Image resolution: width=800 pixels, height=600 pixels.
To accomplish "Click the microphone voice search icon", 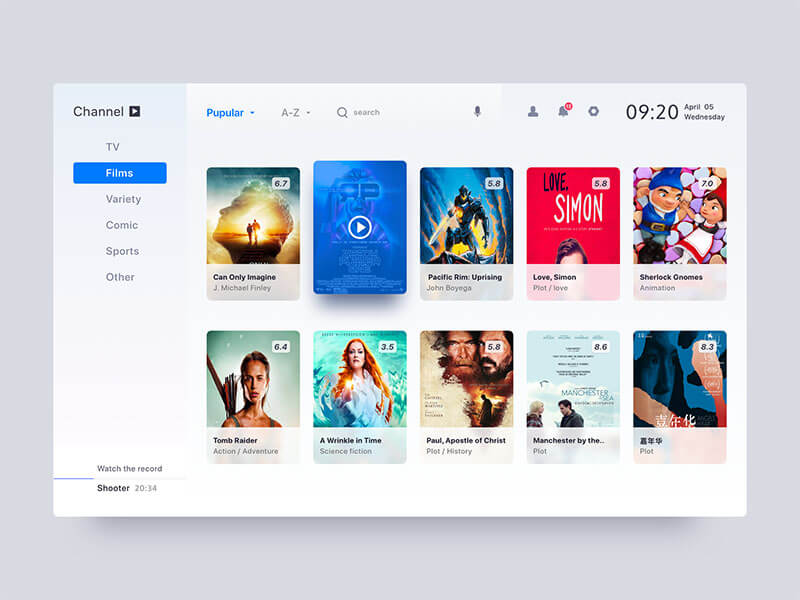I will (x=477, y=111).
